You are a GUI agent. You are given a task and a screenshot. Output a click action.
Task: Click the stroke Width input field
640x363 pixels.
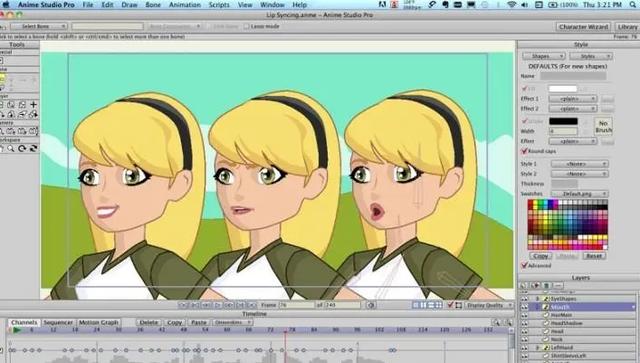(x=563, y=131)
